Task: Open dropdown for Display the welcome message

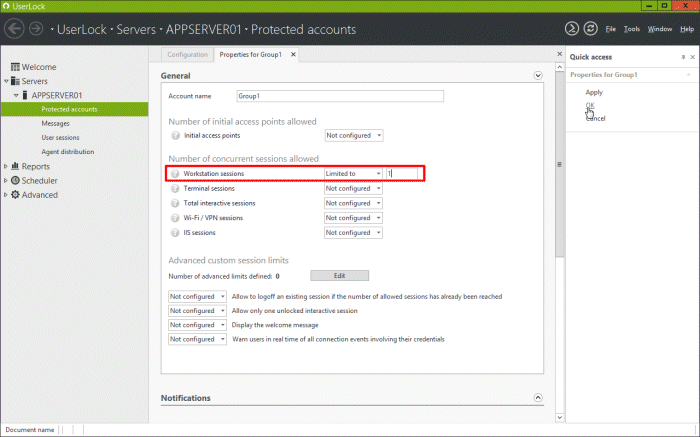Action: (x=197, y=325)
